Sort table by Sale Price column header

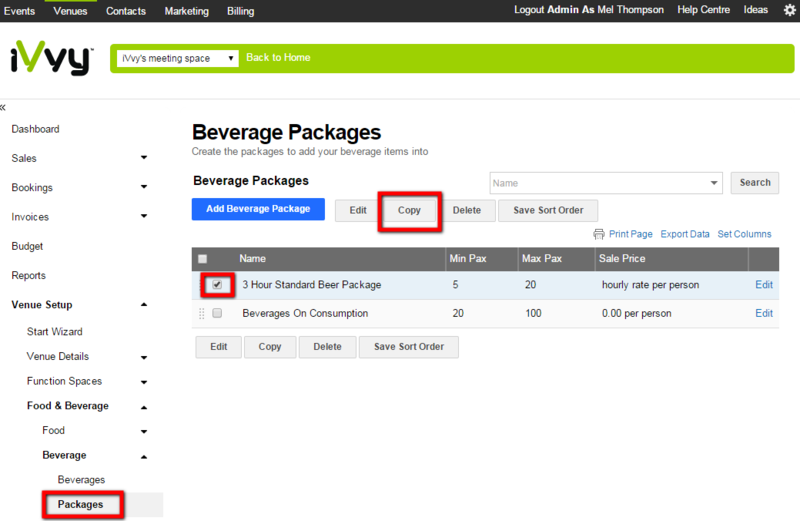point(622,259)
